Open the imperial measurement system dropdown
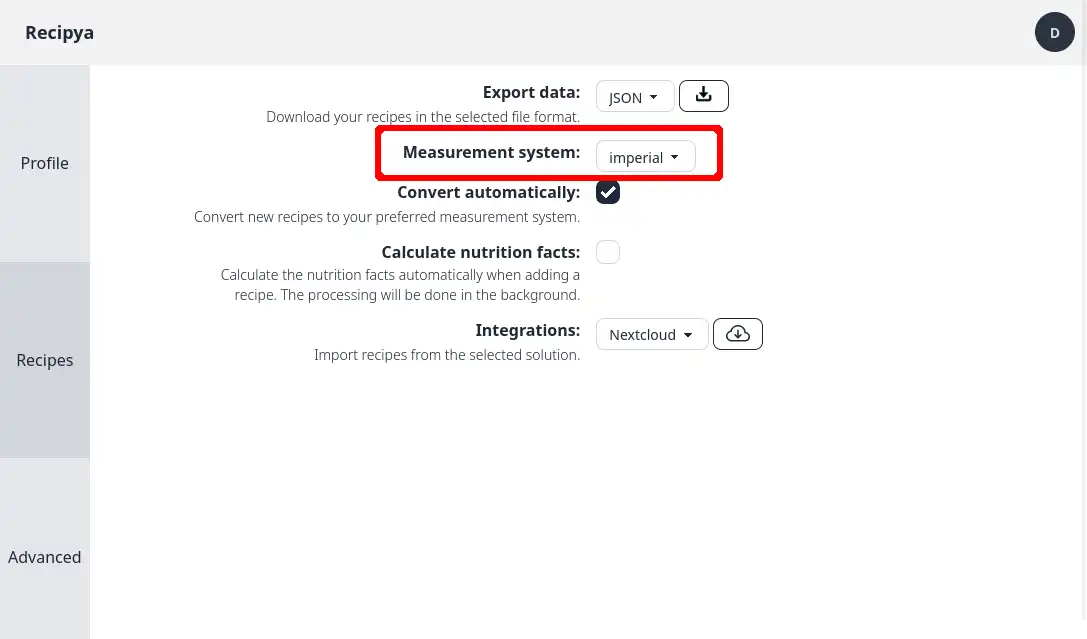The image size is (1087, 639). (x=645, y=157)
